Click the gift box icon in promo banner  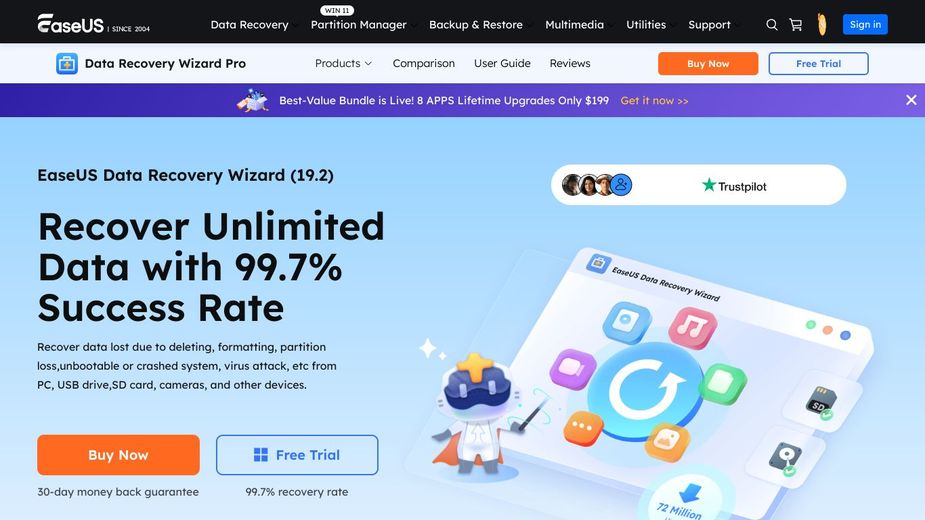[x=252, y=100]
